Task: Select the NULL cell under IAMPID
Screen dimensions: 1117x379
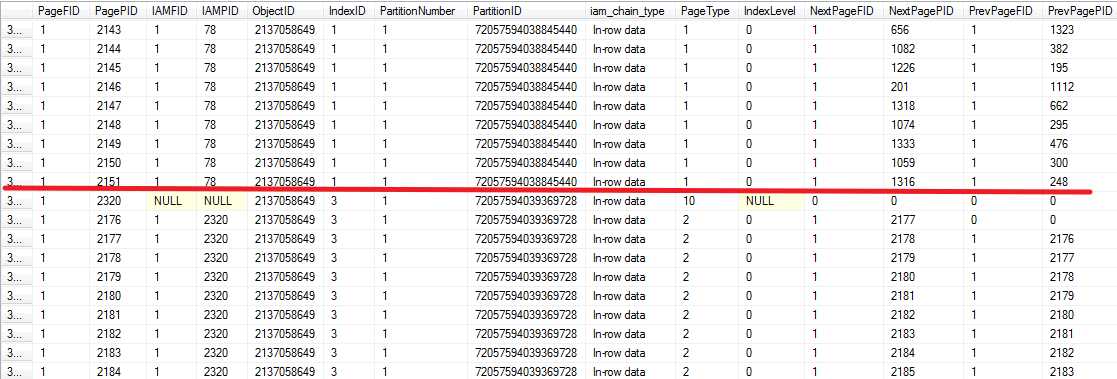Action: tap(222, 201)
